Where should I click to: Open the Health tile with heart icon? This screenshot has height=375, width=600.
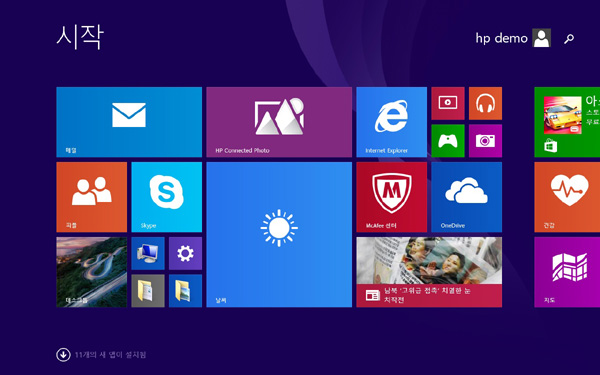[567, 197]
